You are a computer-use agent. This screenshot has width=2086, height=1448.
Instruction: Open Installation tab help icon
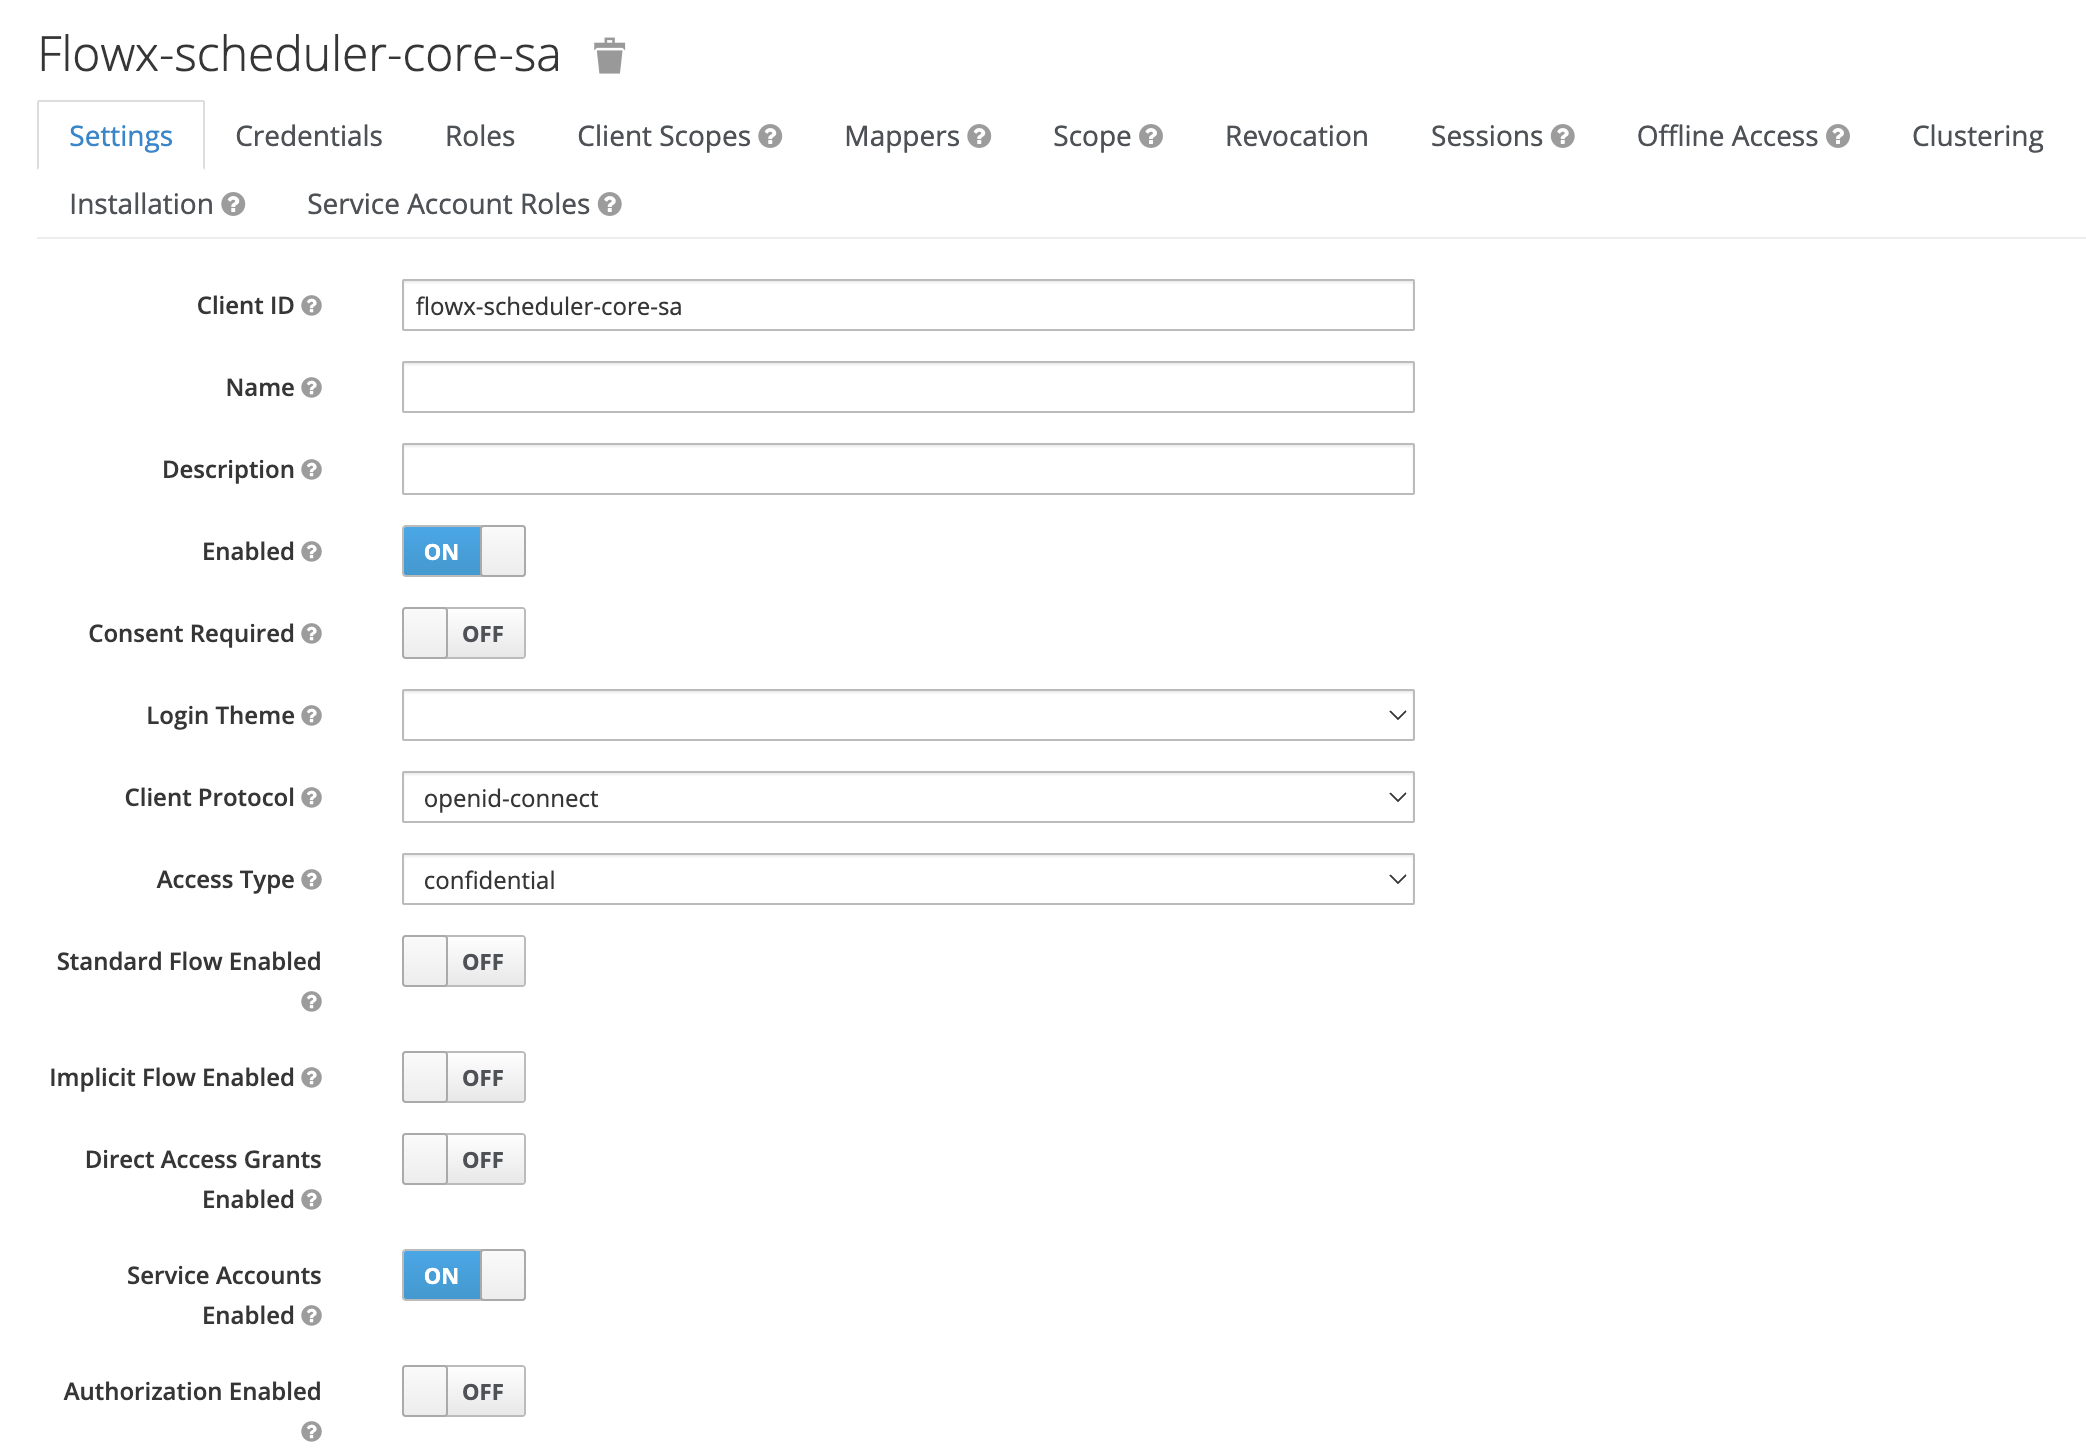click(233, 204)
